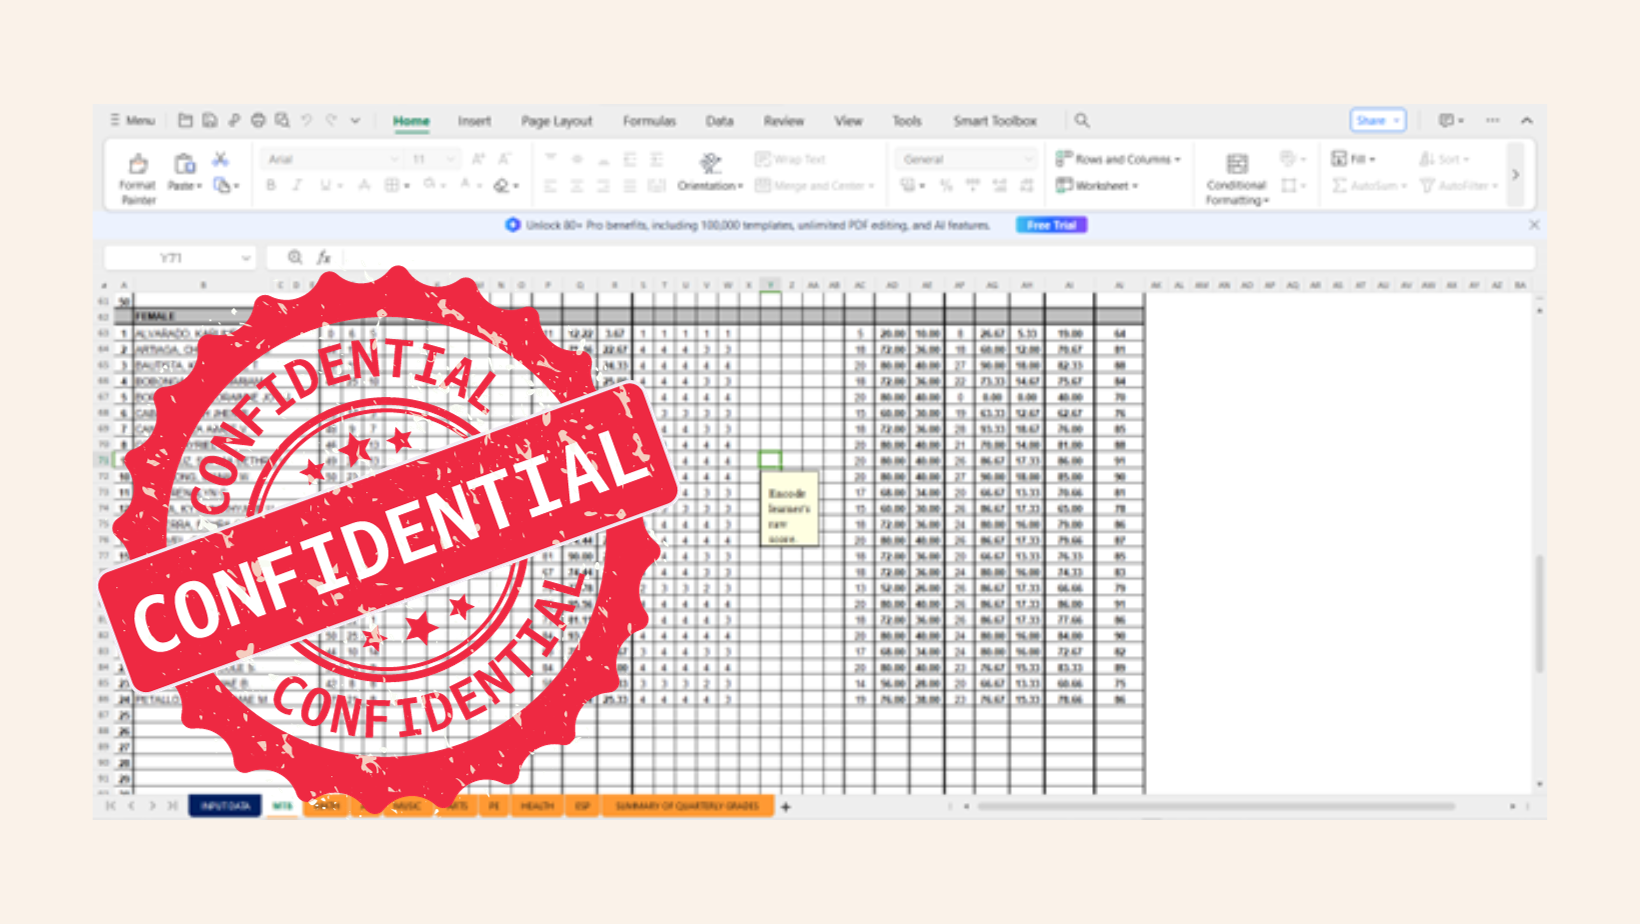
Task: Open the Smart Toolbox tab
Action: [x=994, y=121]
